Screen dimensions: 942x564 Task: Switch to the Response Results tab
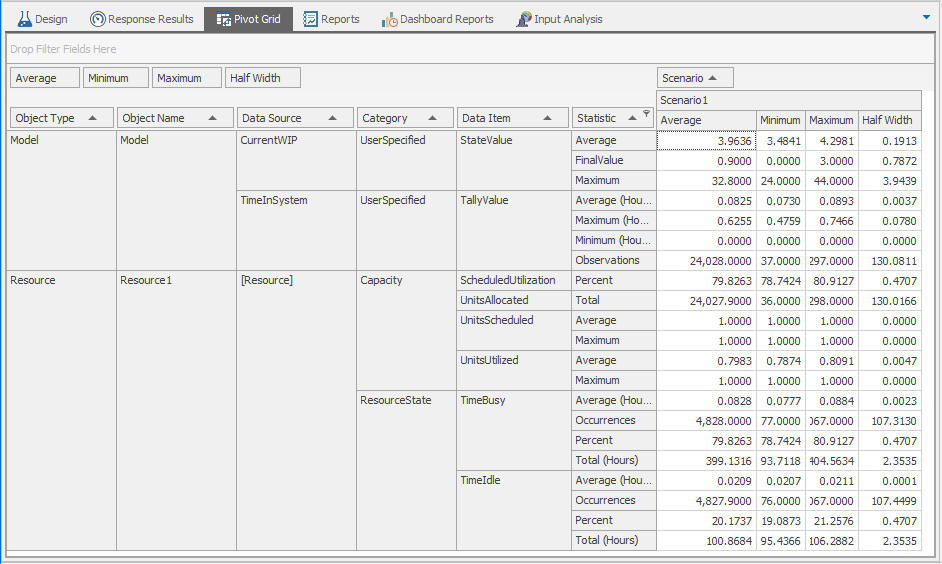pyautogui.click(x=142, y=19)
